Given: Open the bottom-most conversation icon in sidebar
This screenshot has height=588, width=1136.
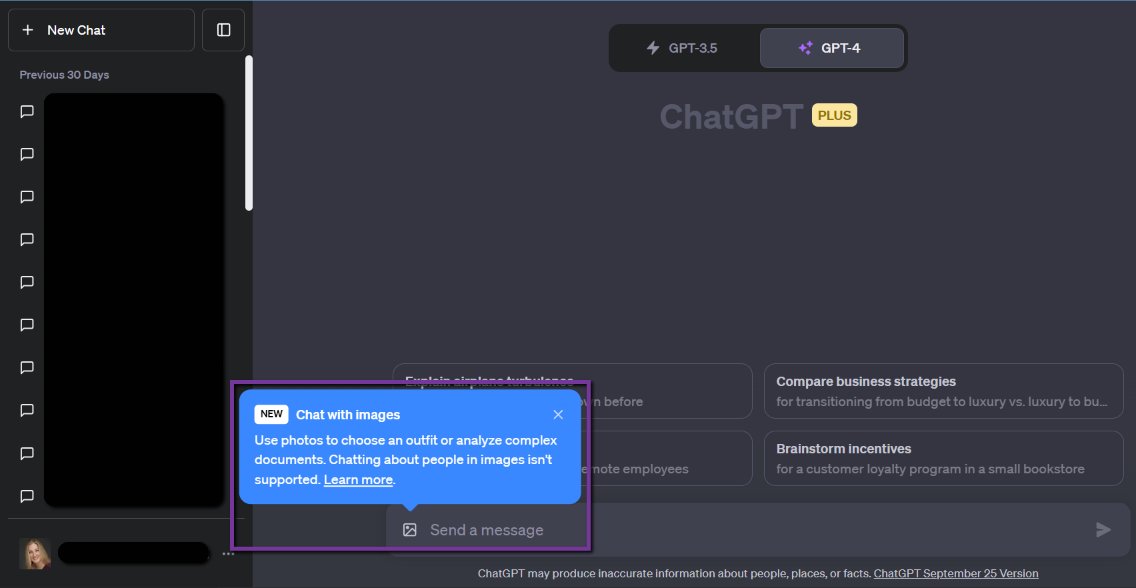Looking at the screenshot, I should click(x=25, y=495).
